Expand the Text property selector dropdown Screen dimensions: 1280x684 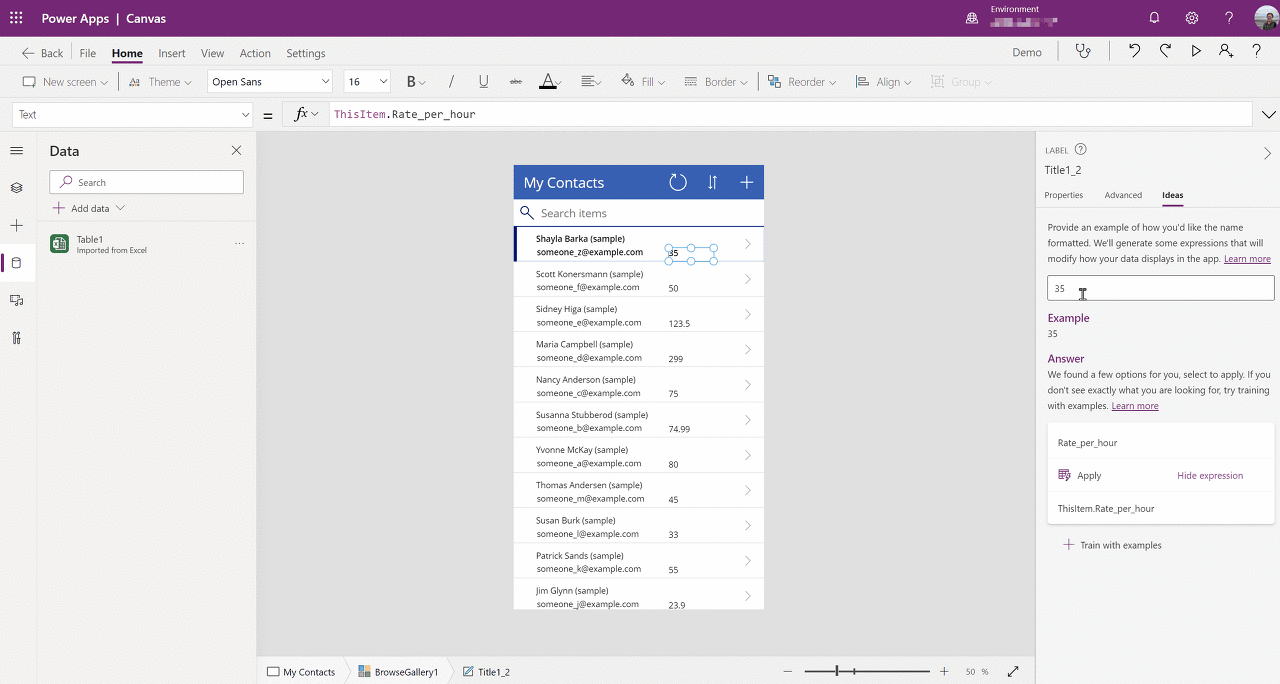pos(133,115)
